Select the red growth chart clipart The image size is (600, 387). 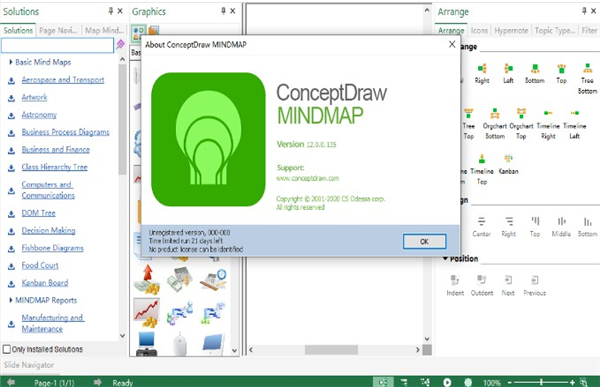click(147, 313)
